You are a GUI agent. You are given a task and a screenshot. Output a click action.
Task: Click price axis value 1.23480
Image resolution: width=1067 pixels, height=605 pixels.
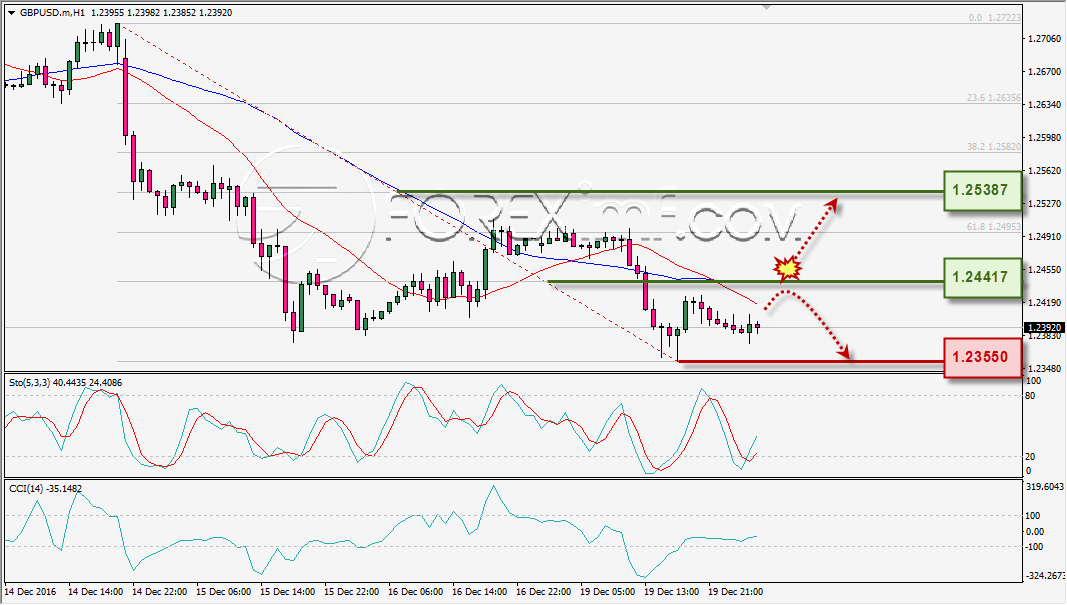[x=1044, y=369]
